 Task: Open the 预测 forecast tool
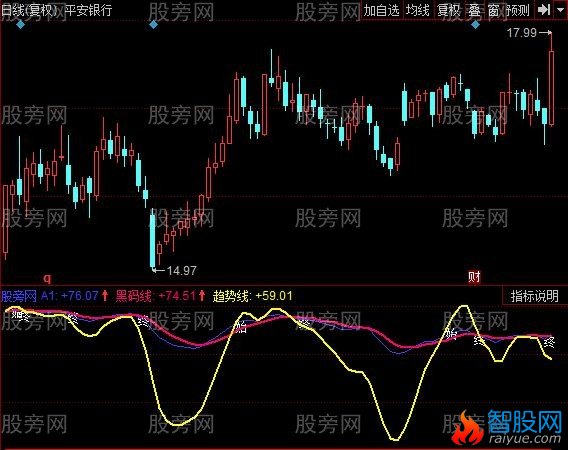point(518,10)
